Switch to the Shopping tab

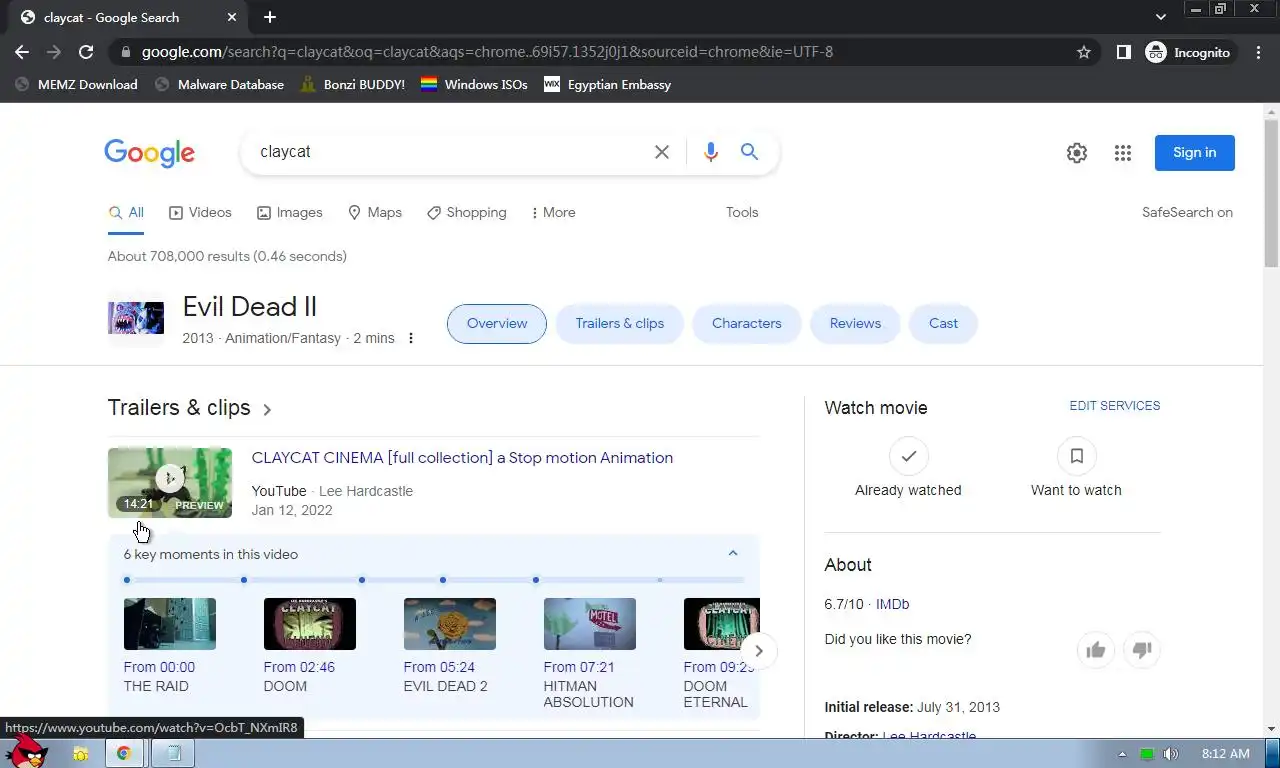[x=467, y=213]
